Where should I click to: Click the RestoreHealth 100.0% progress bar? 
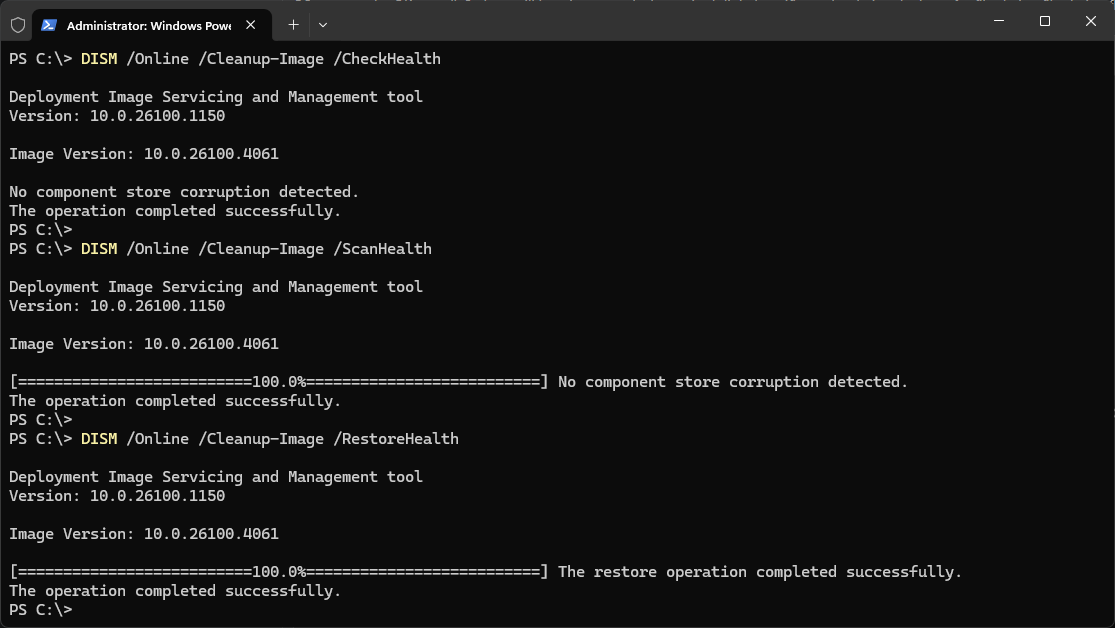point(278,572)
